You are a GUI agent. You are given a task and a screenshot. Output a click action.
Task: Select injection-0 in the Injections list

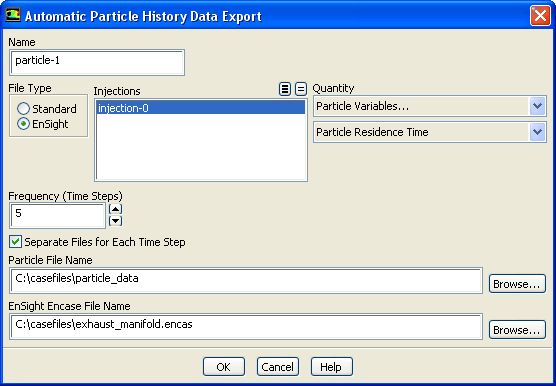[x=201, y=108]
